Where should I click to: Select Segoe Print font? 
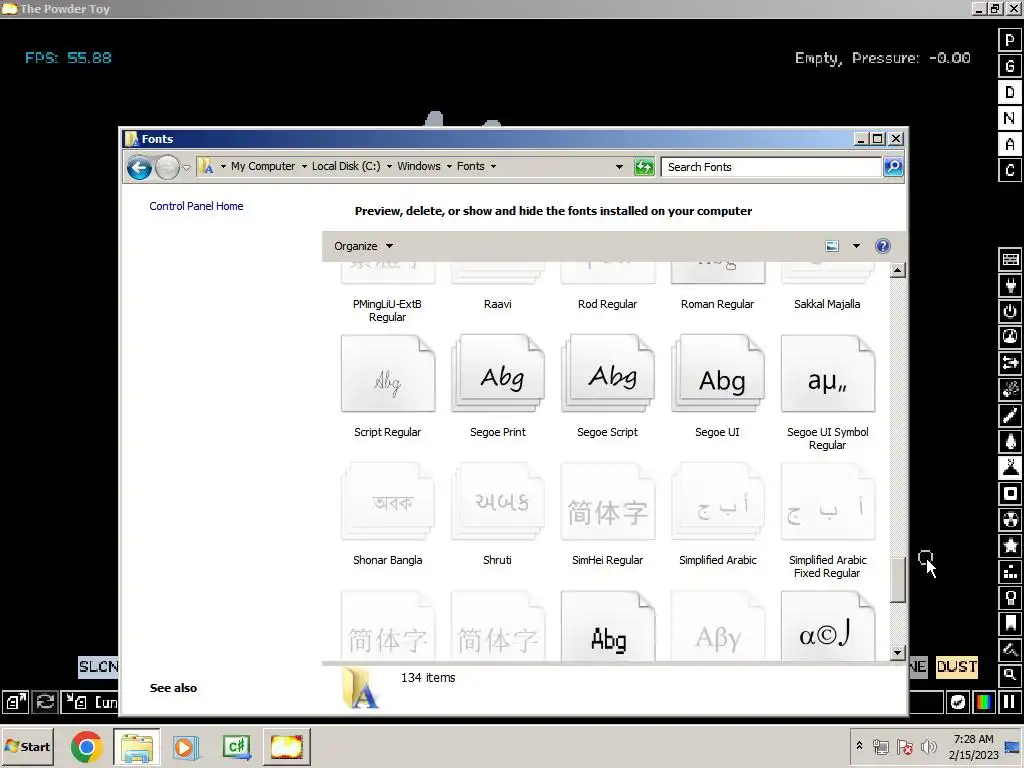(x=498, y=387)
